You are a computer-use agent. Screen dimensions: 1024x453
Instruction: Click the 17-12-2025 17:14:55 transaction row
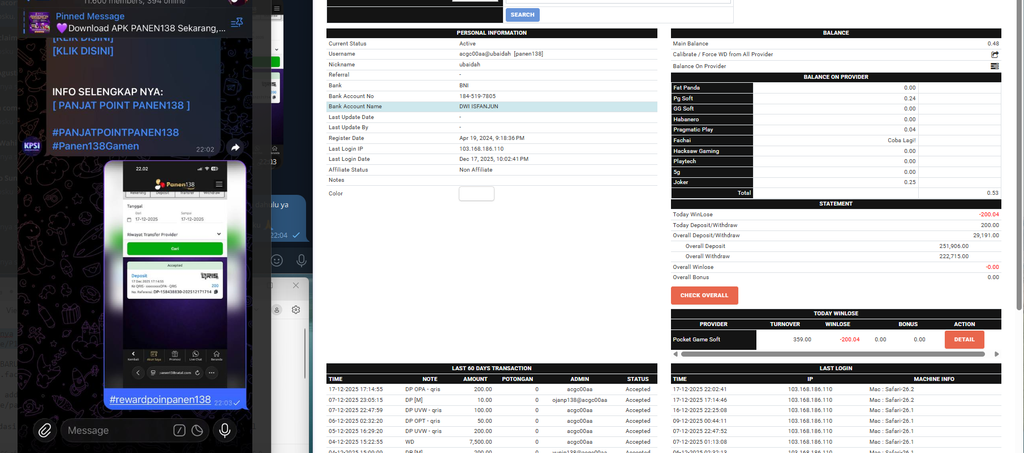point(492,389)
